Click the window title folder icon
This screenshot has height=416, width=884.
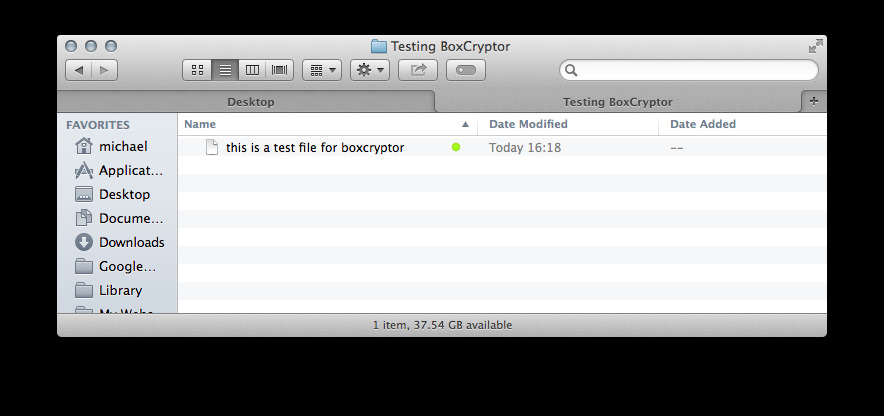tap(378, 46)
